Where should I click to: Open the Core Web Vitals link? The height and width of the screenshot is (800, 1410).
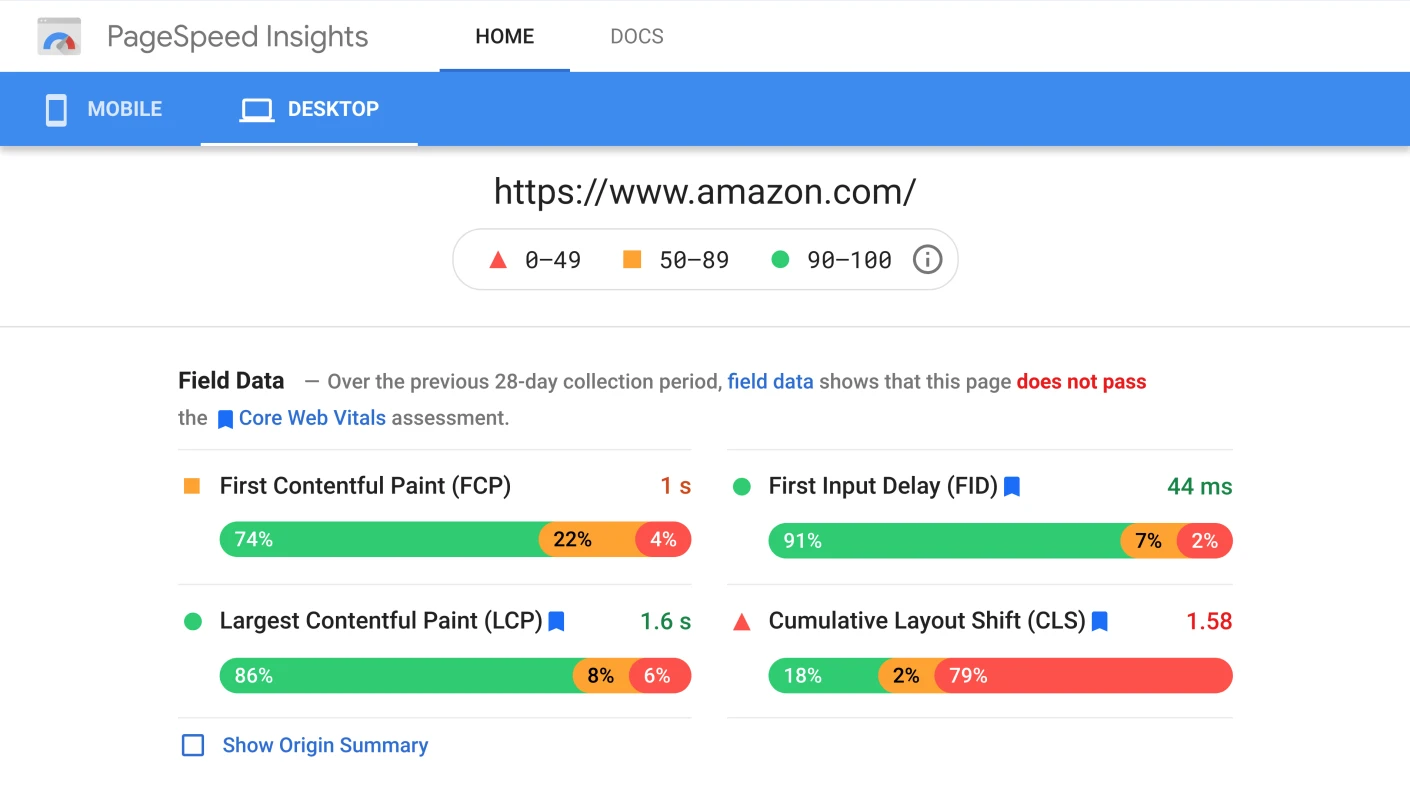coord(312,418)
